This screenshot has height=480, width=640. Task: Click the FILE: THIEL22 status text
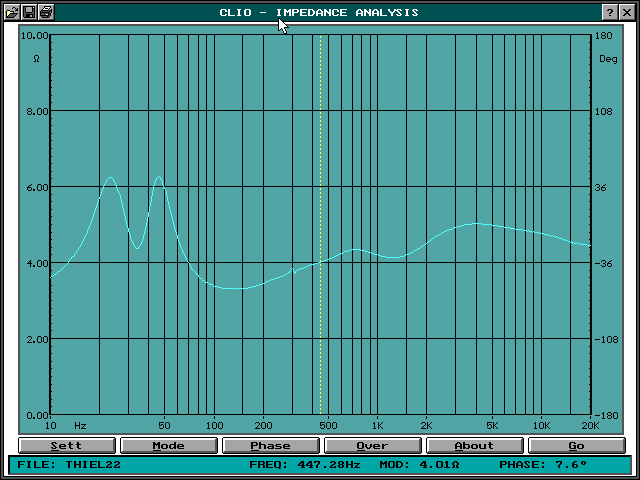tap(69, 465)
